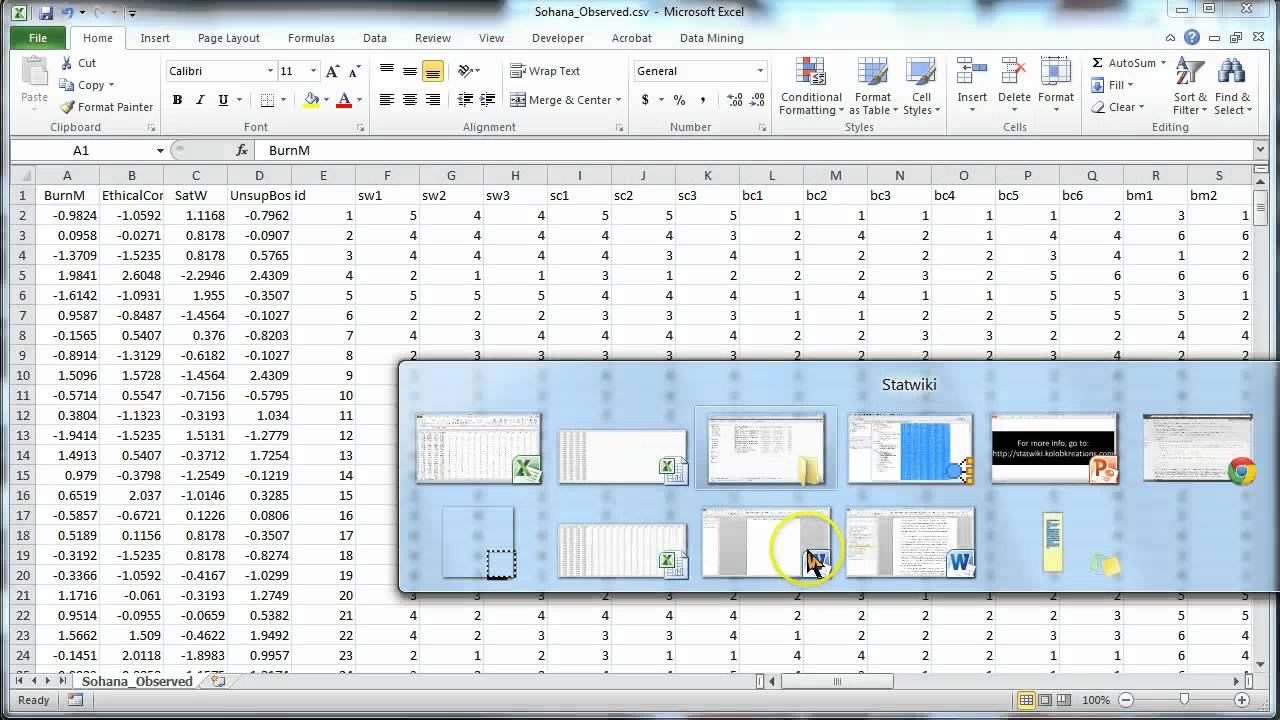
Task: Click the Insert Function fx icon
Action: 242,150
